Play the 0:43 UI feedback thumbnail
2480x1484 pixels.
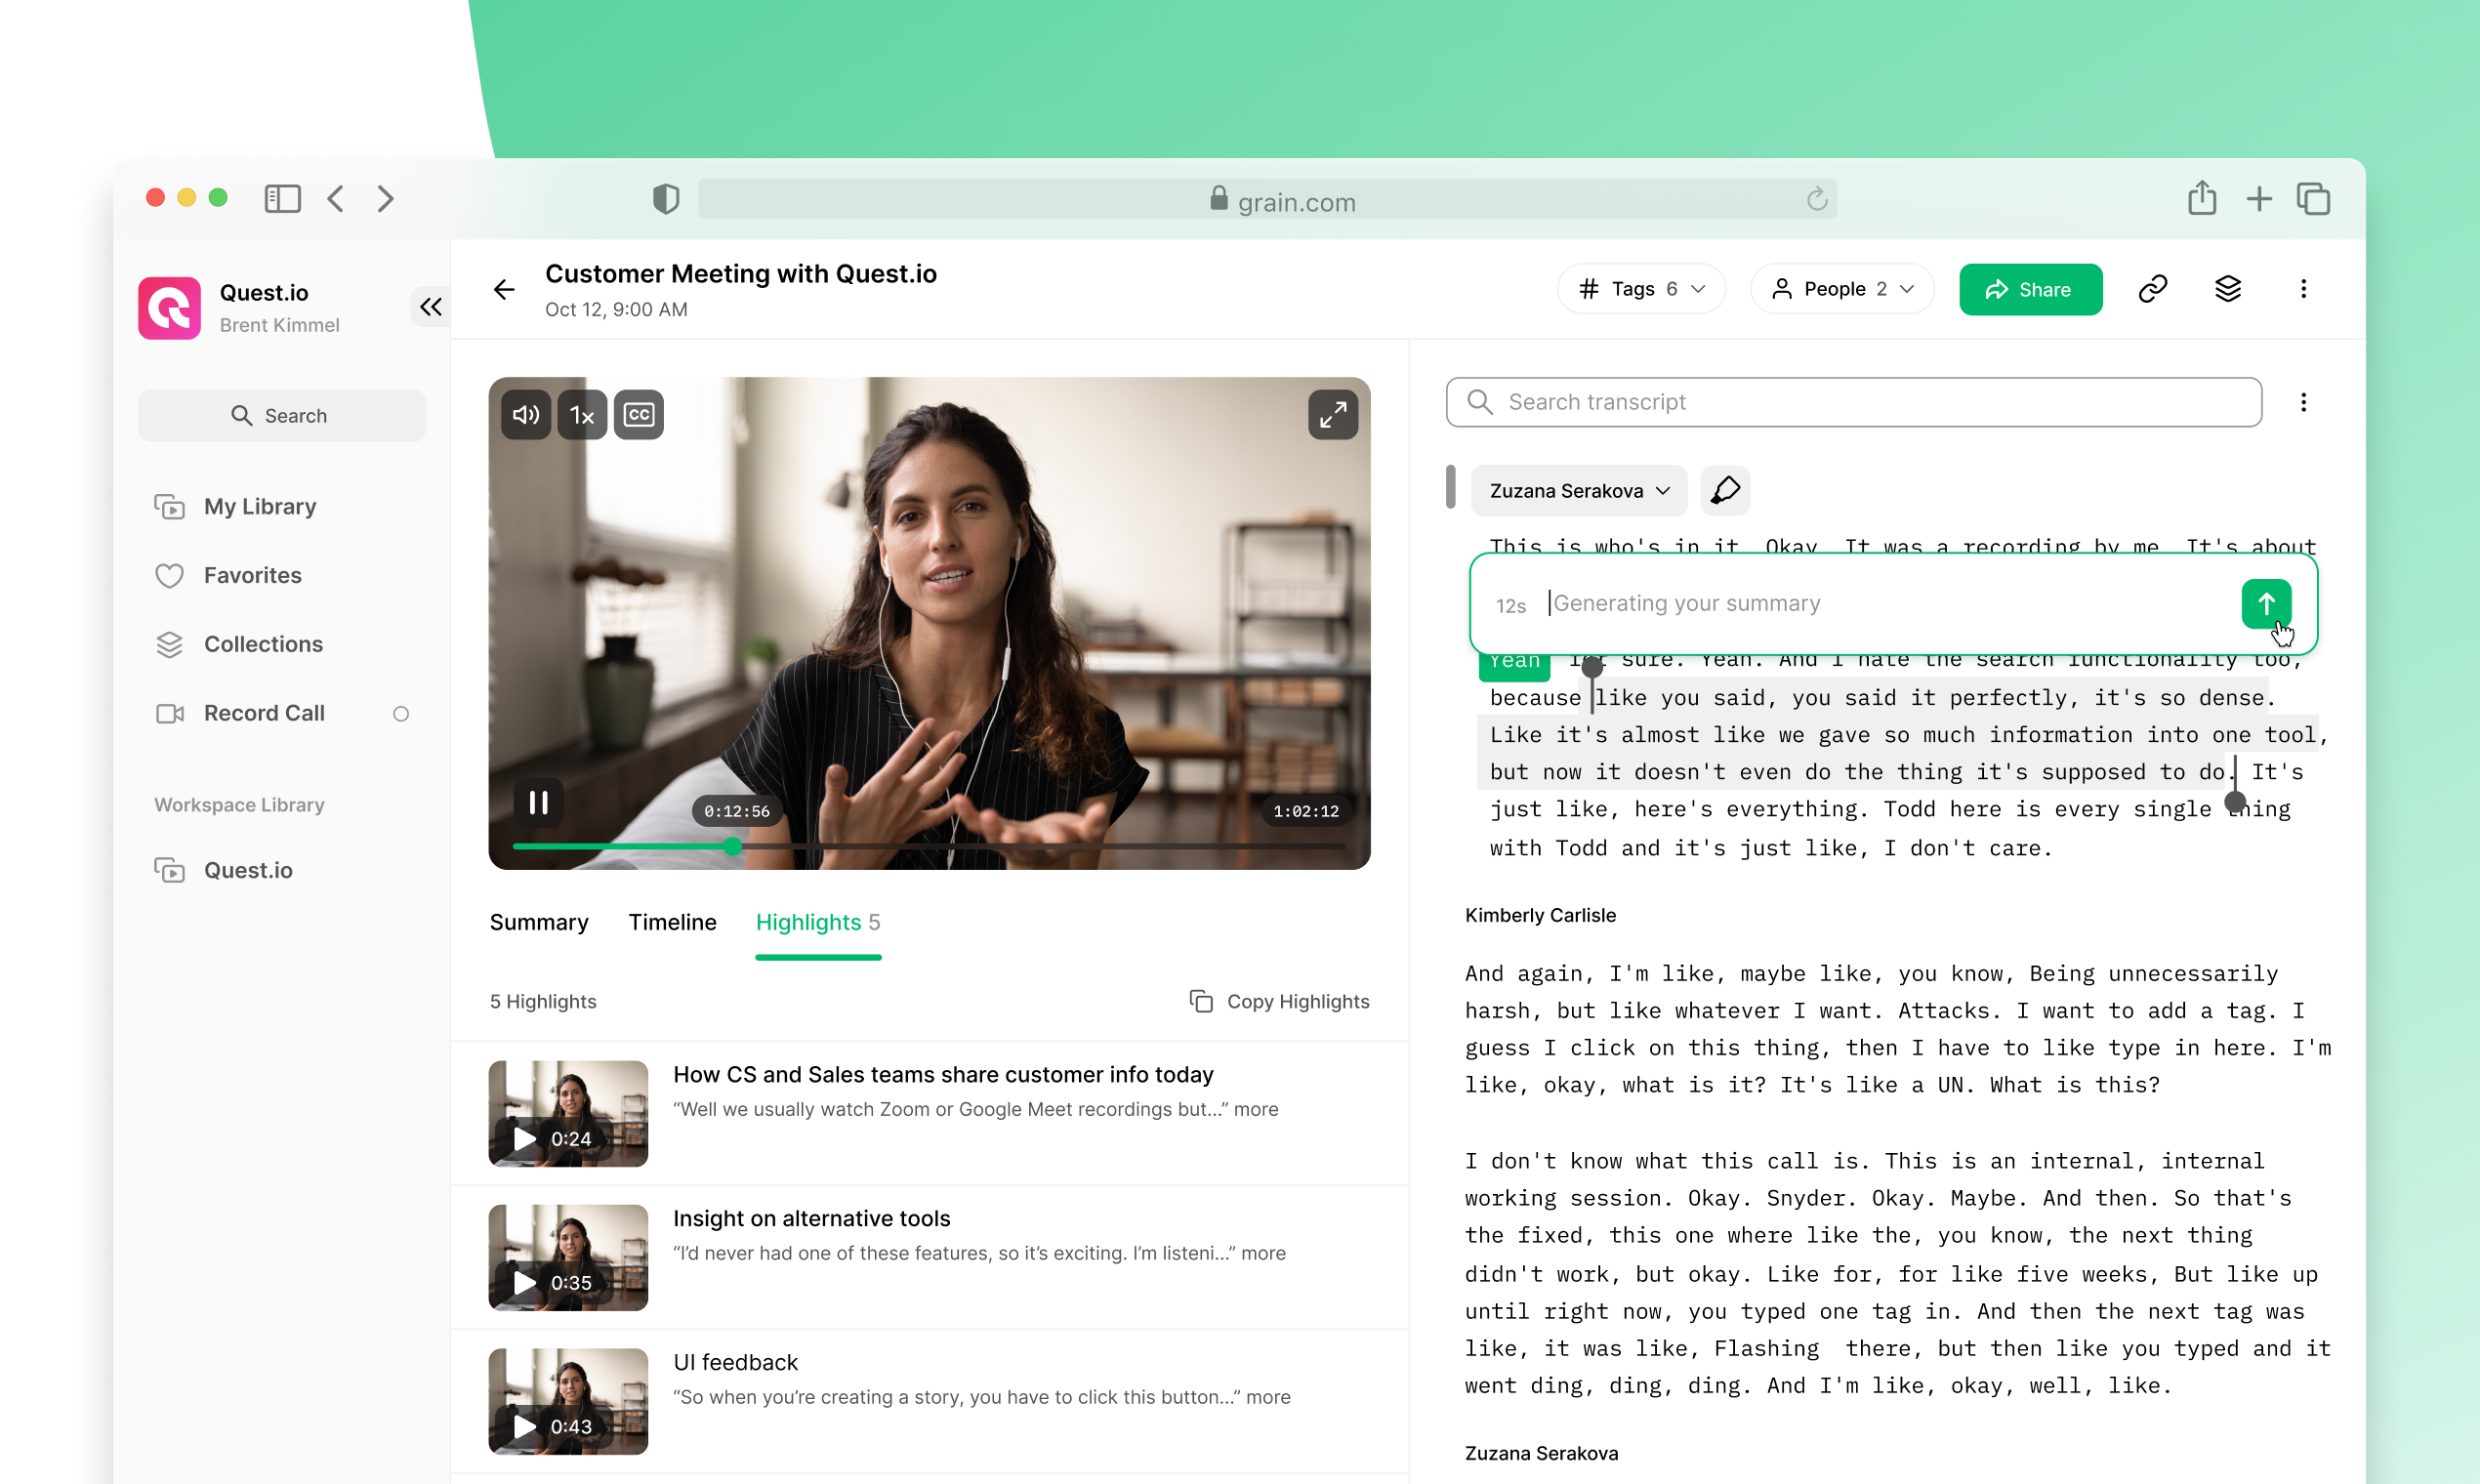568,1401
